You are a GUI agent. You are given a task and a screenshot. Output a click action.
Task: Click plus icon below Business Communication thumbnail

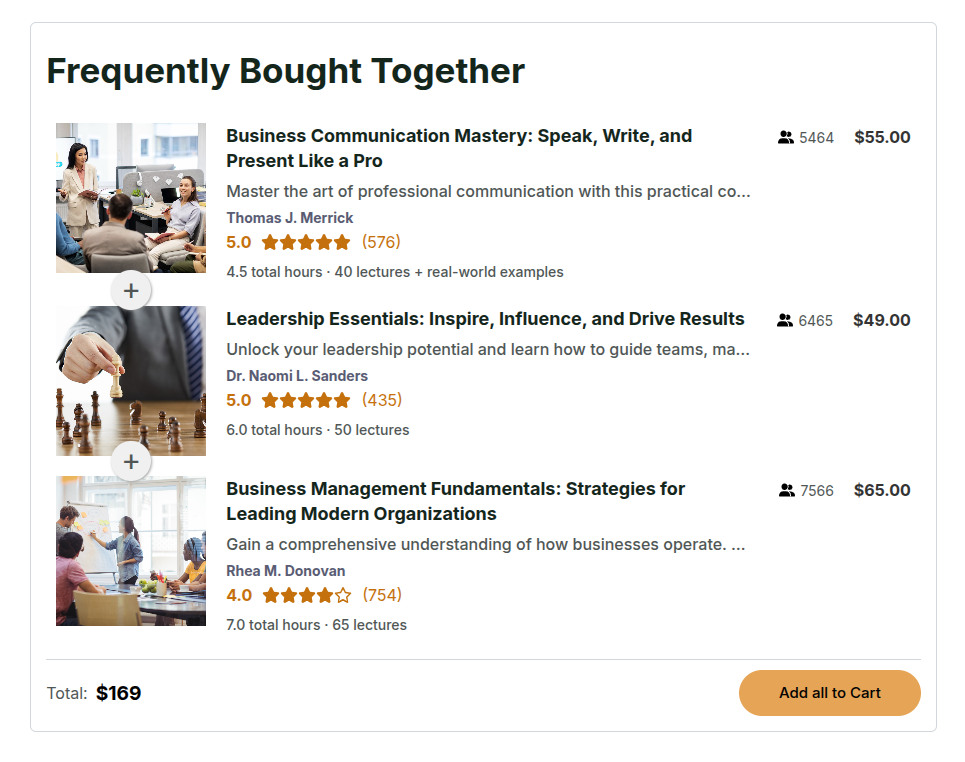[131, 291]
